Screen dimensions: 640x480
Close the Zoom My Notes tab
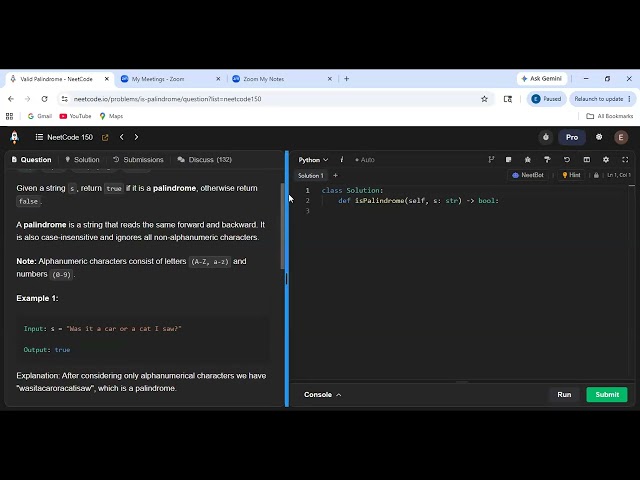click(330, 79)
